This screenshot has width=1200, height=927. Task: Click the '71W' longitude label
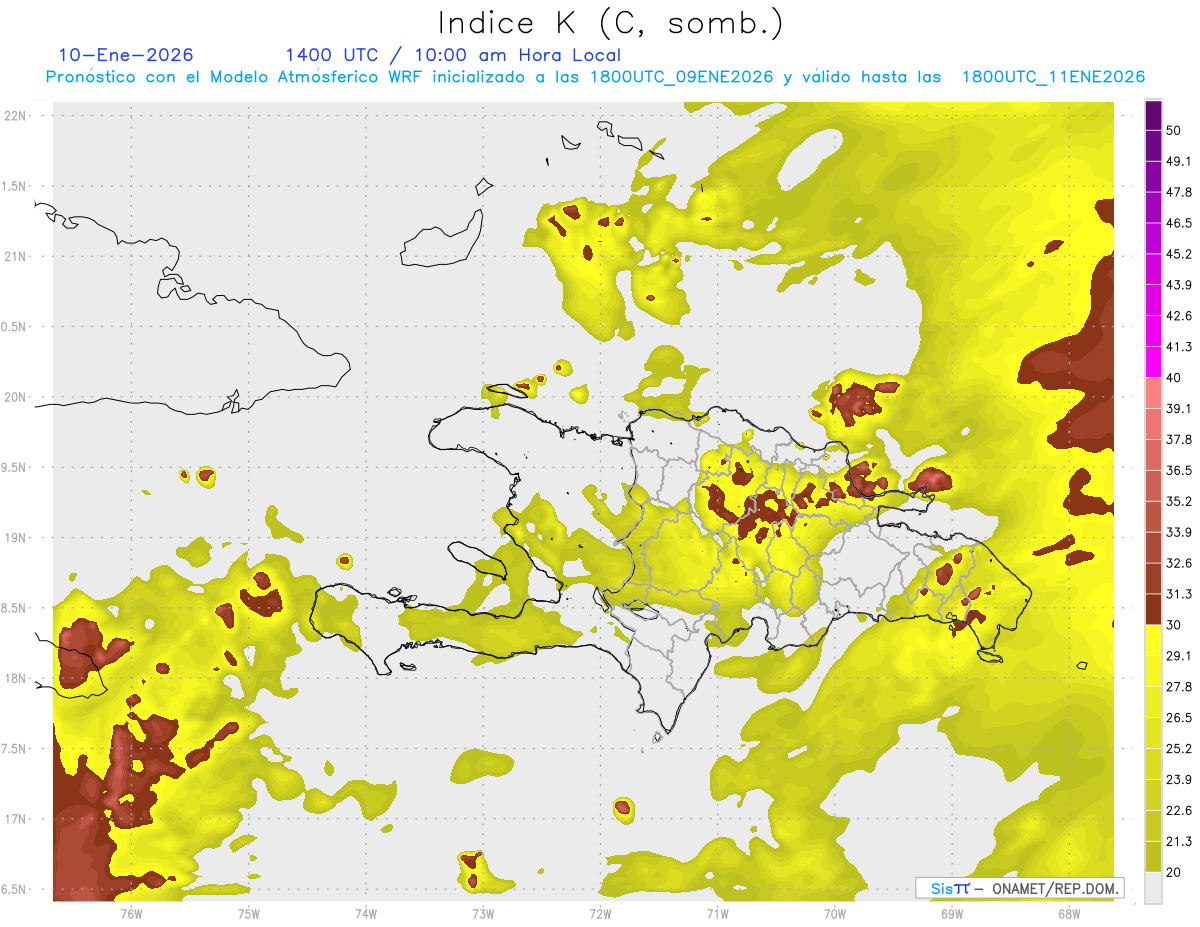click(717, 913)
